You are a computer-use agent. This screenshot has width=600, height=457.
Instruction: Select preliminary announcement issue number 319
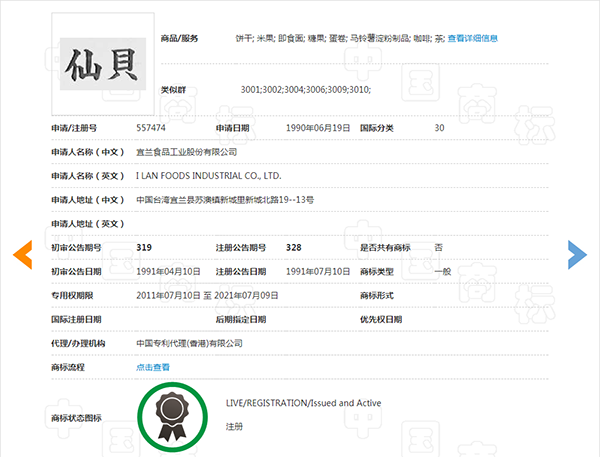pyautogui.click(x=144, y=248)
